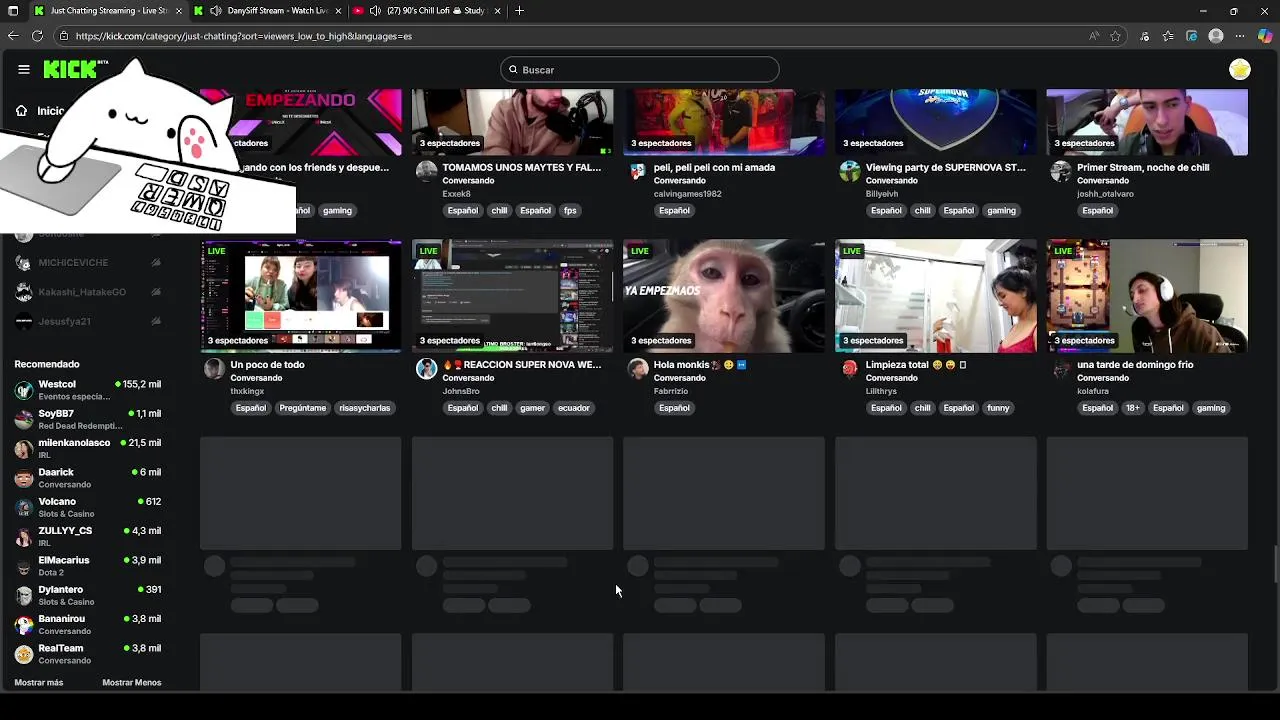Open offline channel Kakashi_HatakeGO in sidebar
Screen dimensions: 1280x720
pyautogui.click(x=88, y=292)
